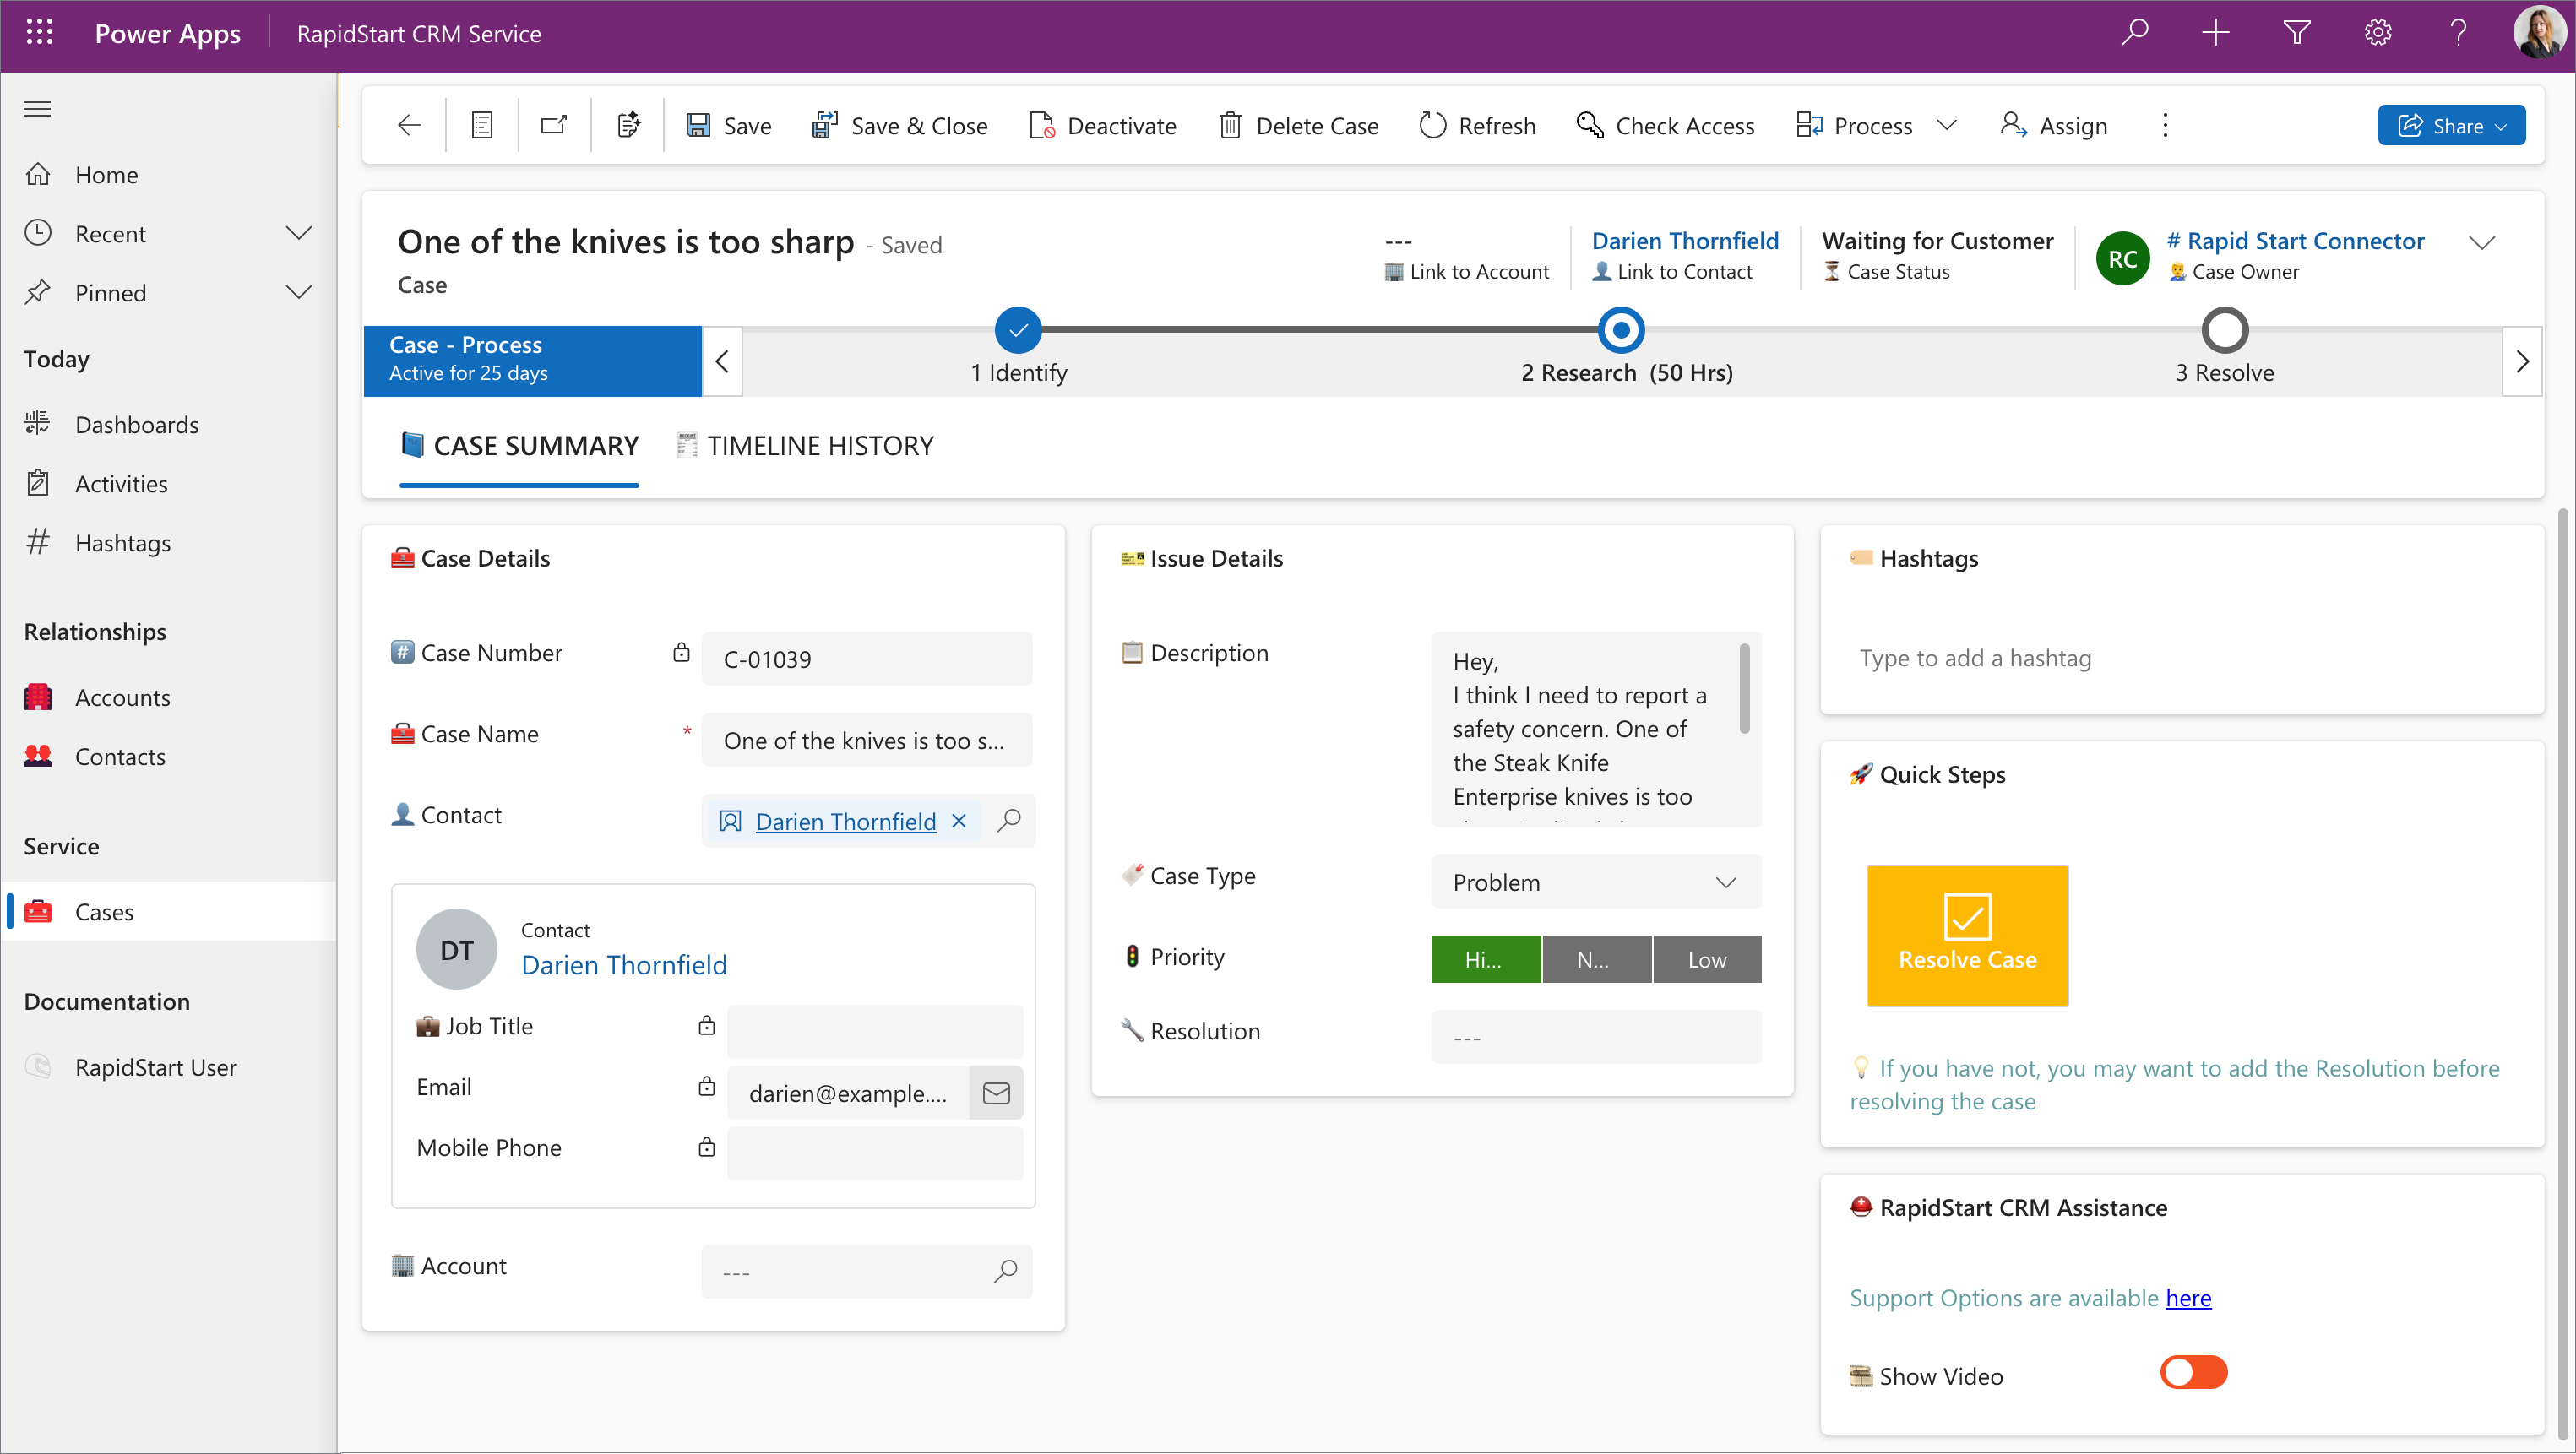The image size is (2576, 1454).
Task: Expand the header fields chevron
Action: 2481,242
